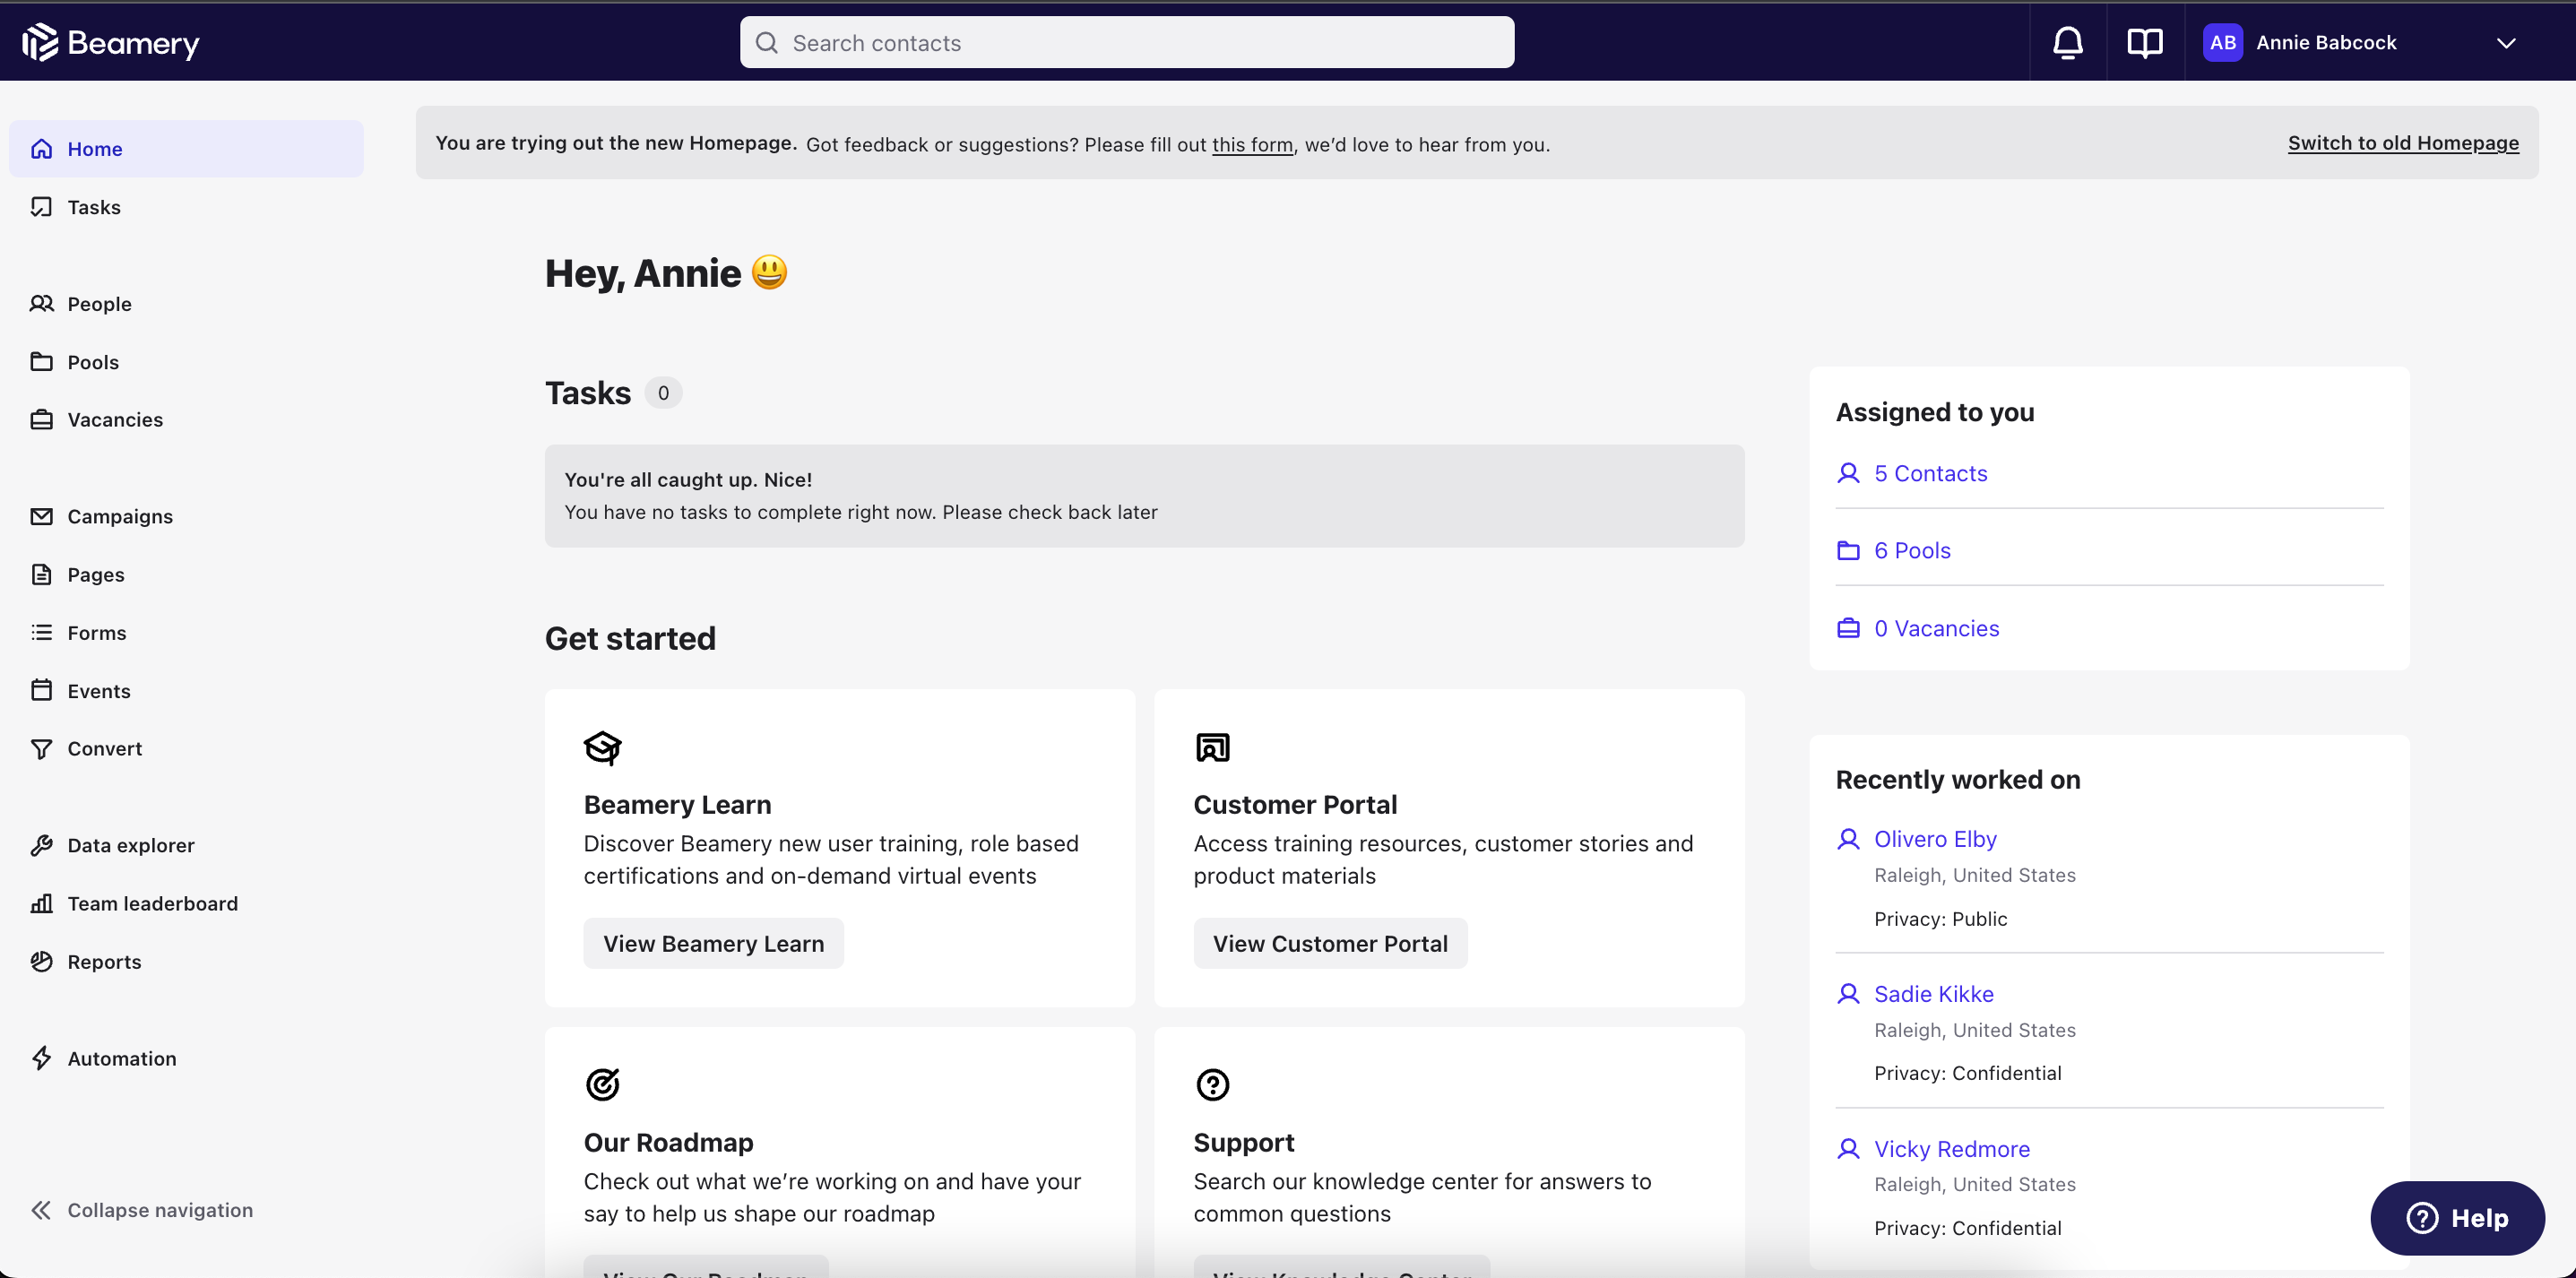
Task: Click the AB user avatar
Action: coord(2222,42)
